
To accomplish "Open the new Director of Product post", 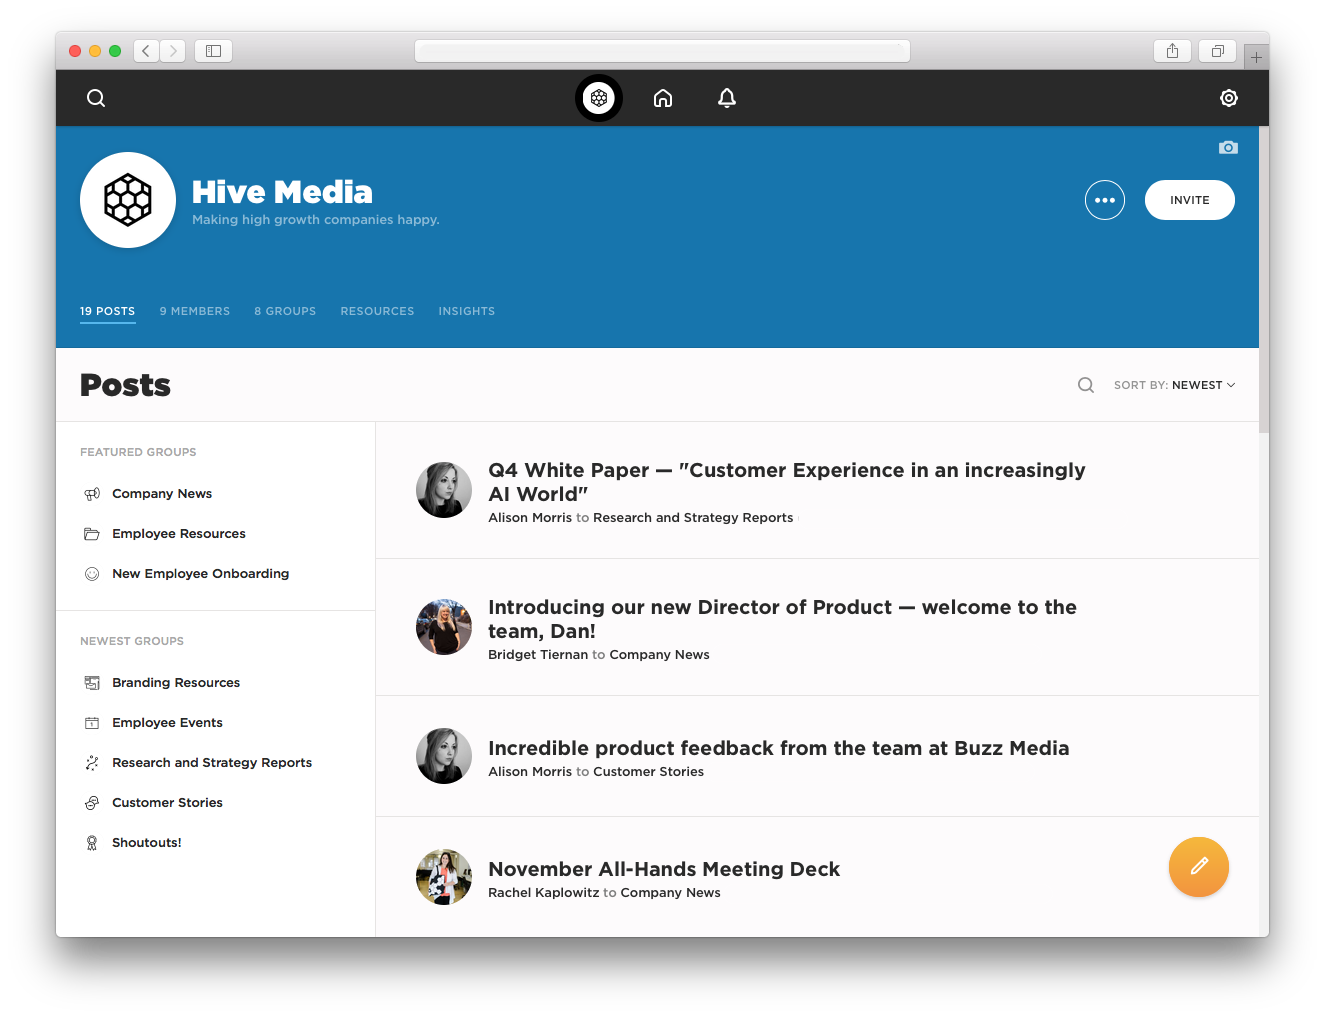I will [782, 619].
